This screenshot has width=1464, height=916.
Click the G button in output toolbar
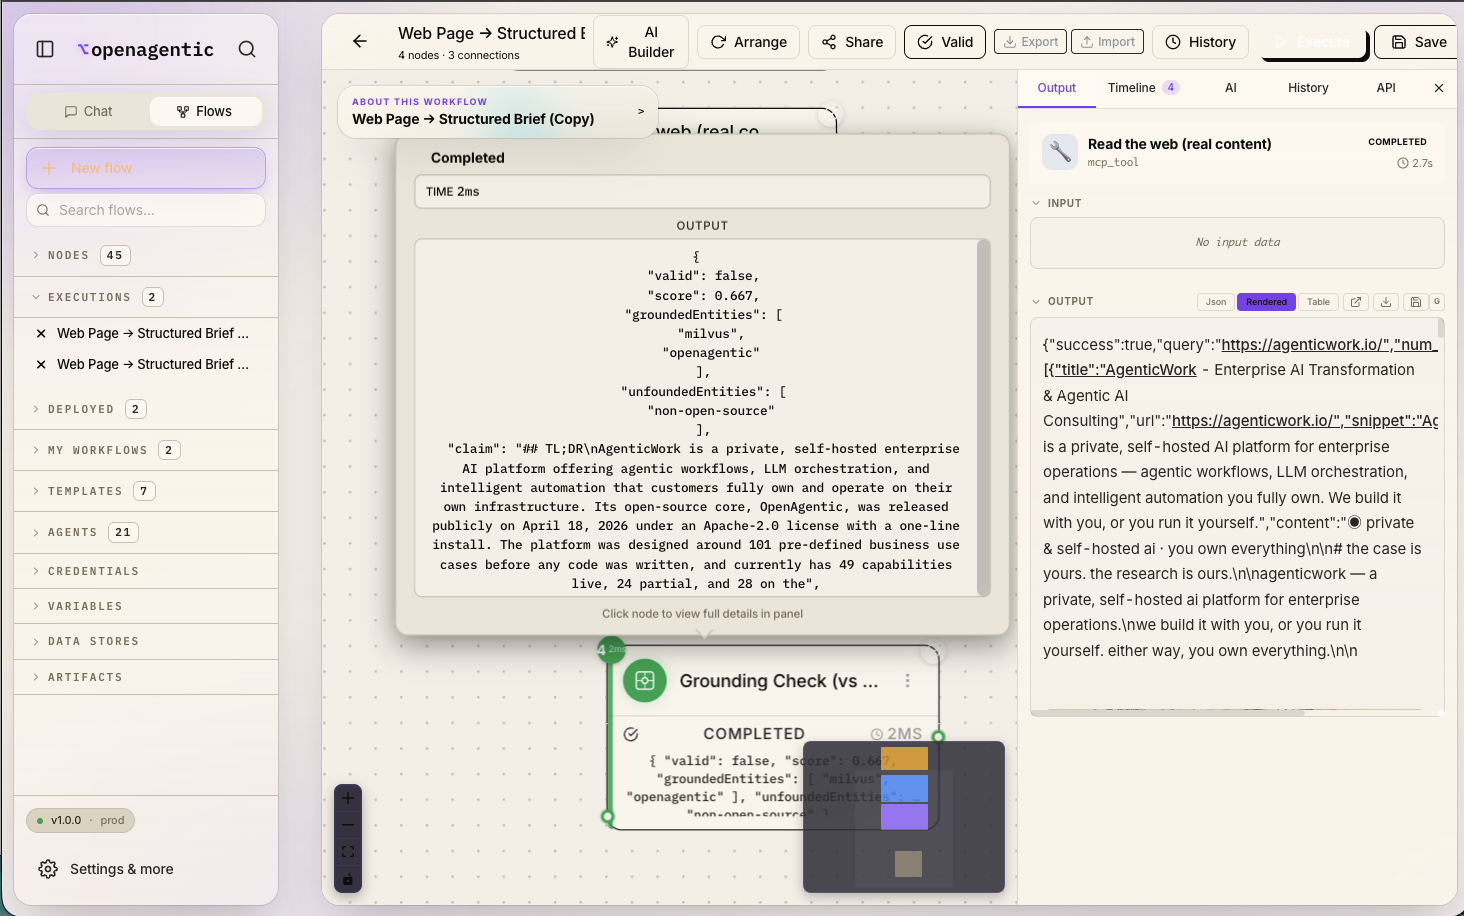(1437, 301)
